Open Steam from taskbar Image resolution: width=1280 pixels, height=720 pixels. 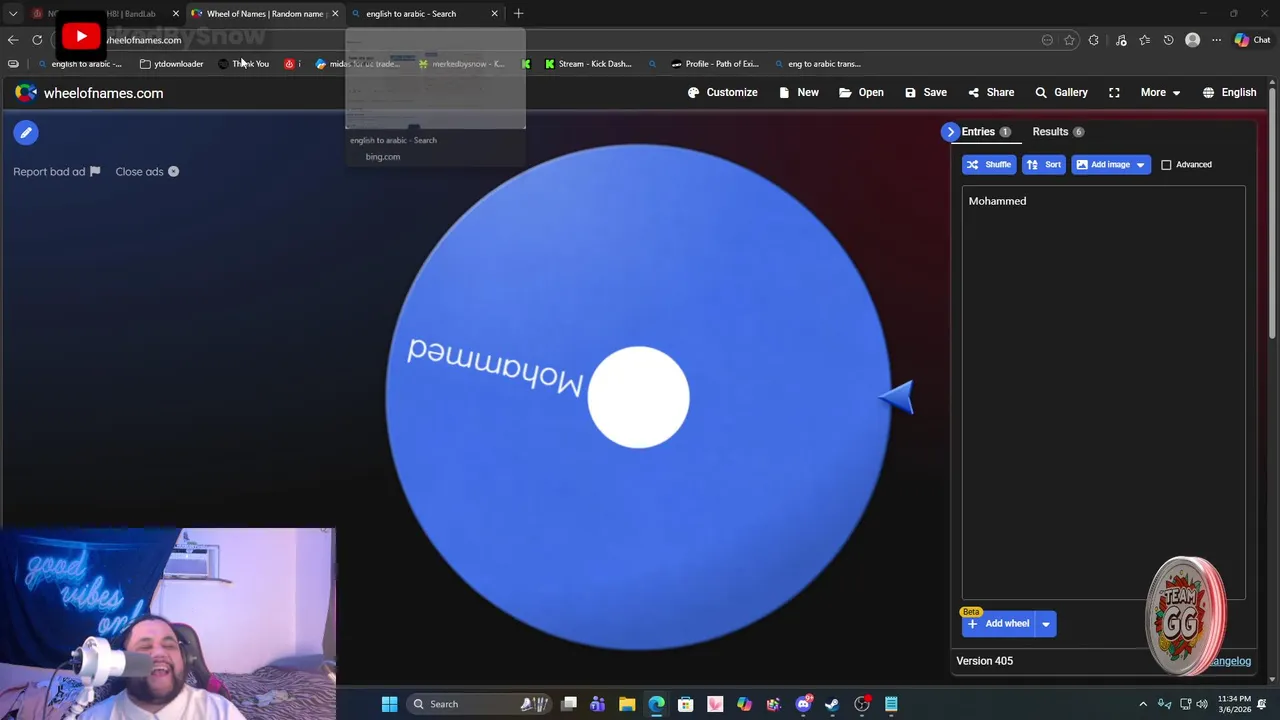[x=832, y=704]
